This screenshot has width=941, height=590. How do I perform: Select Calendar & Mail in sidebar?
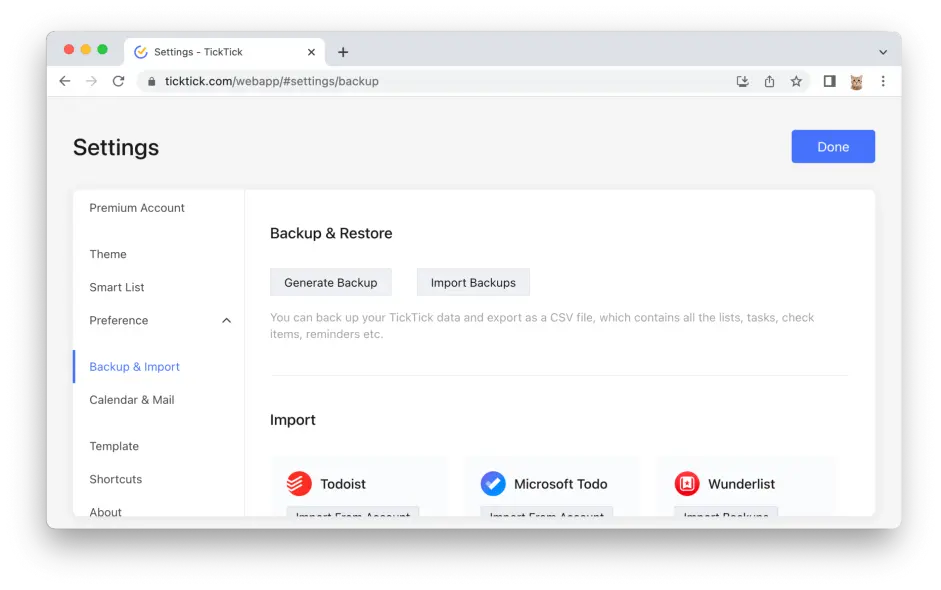[x=132, y=400]
